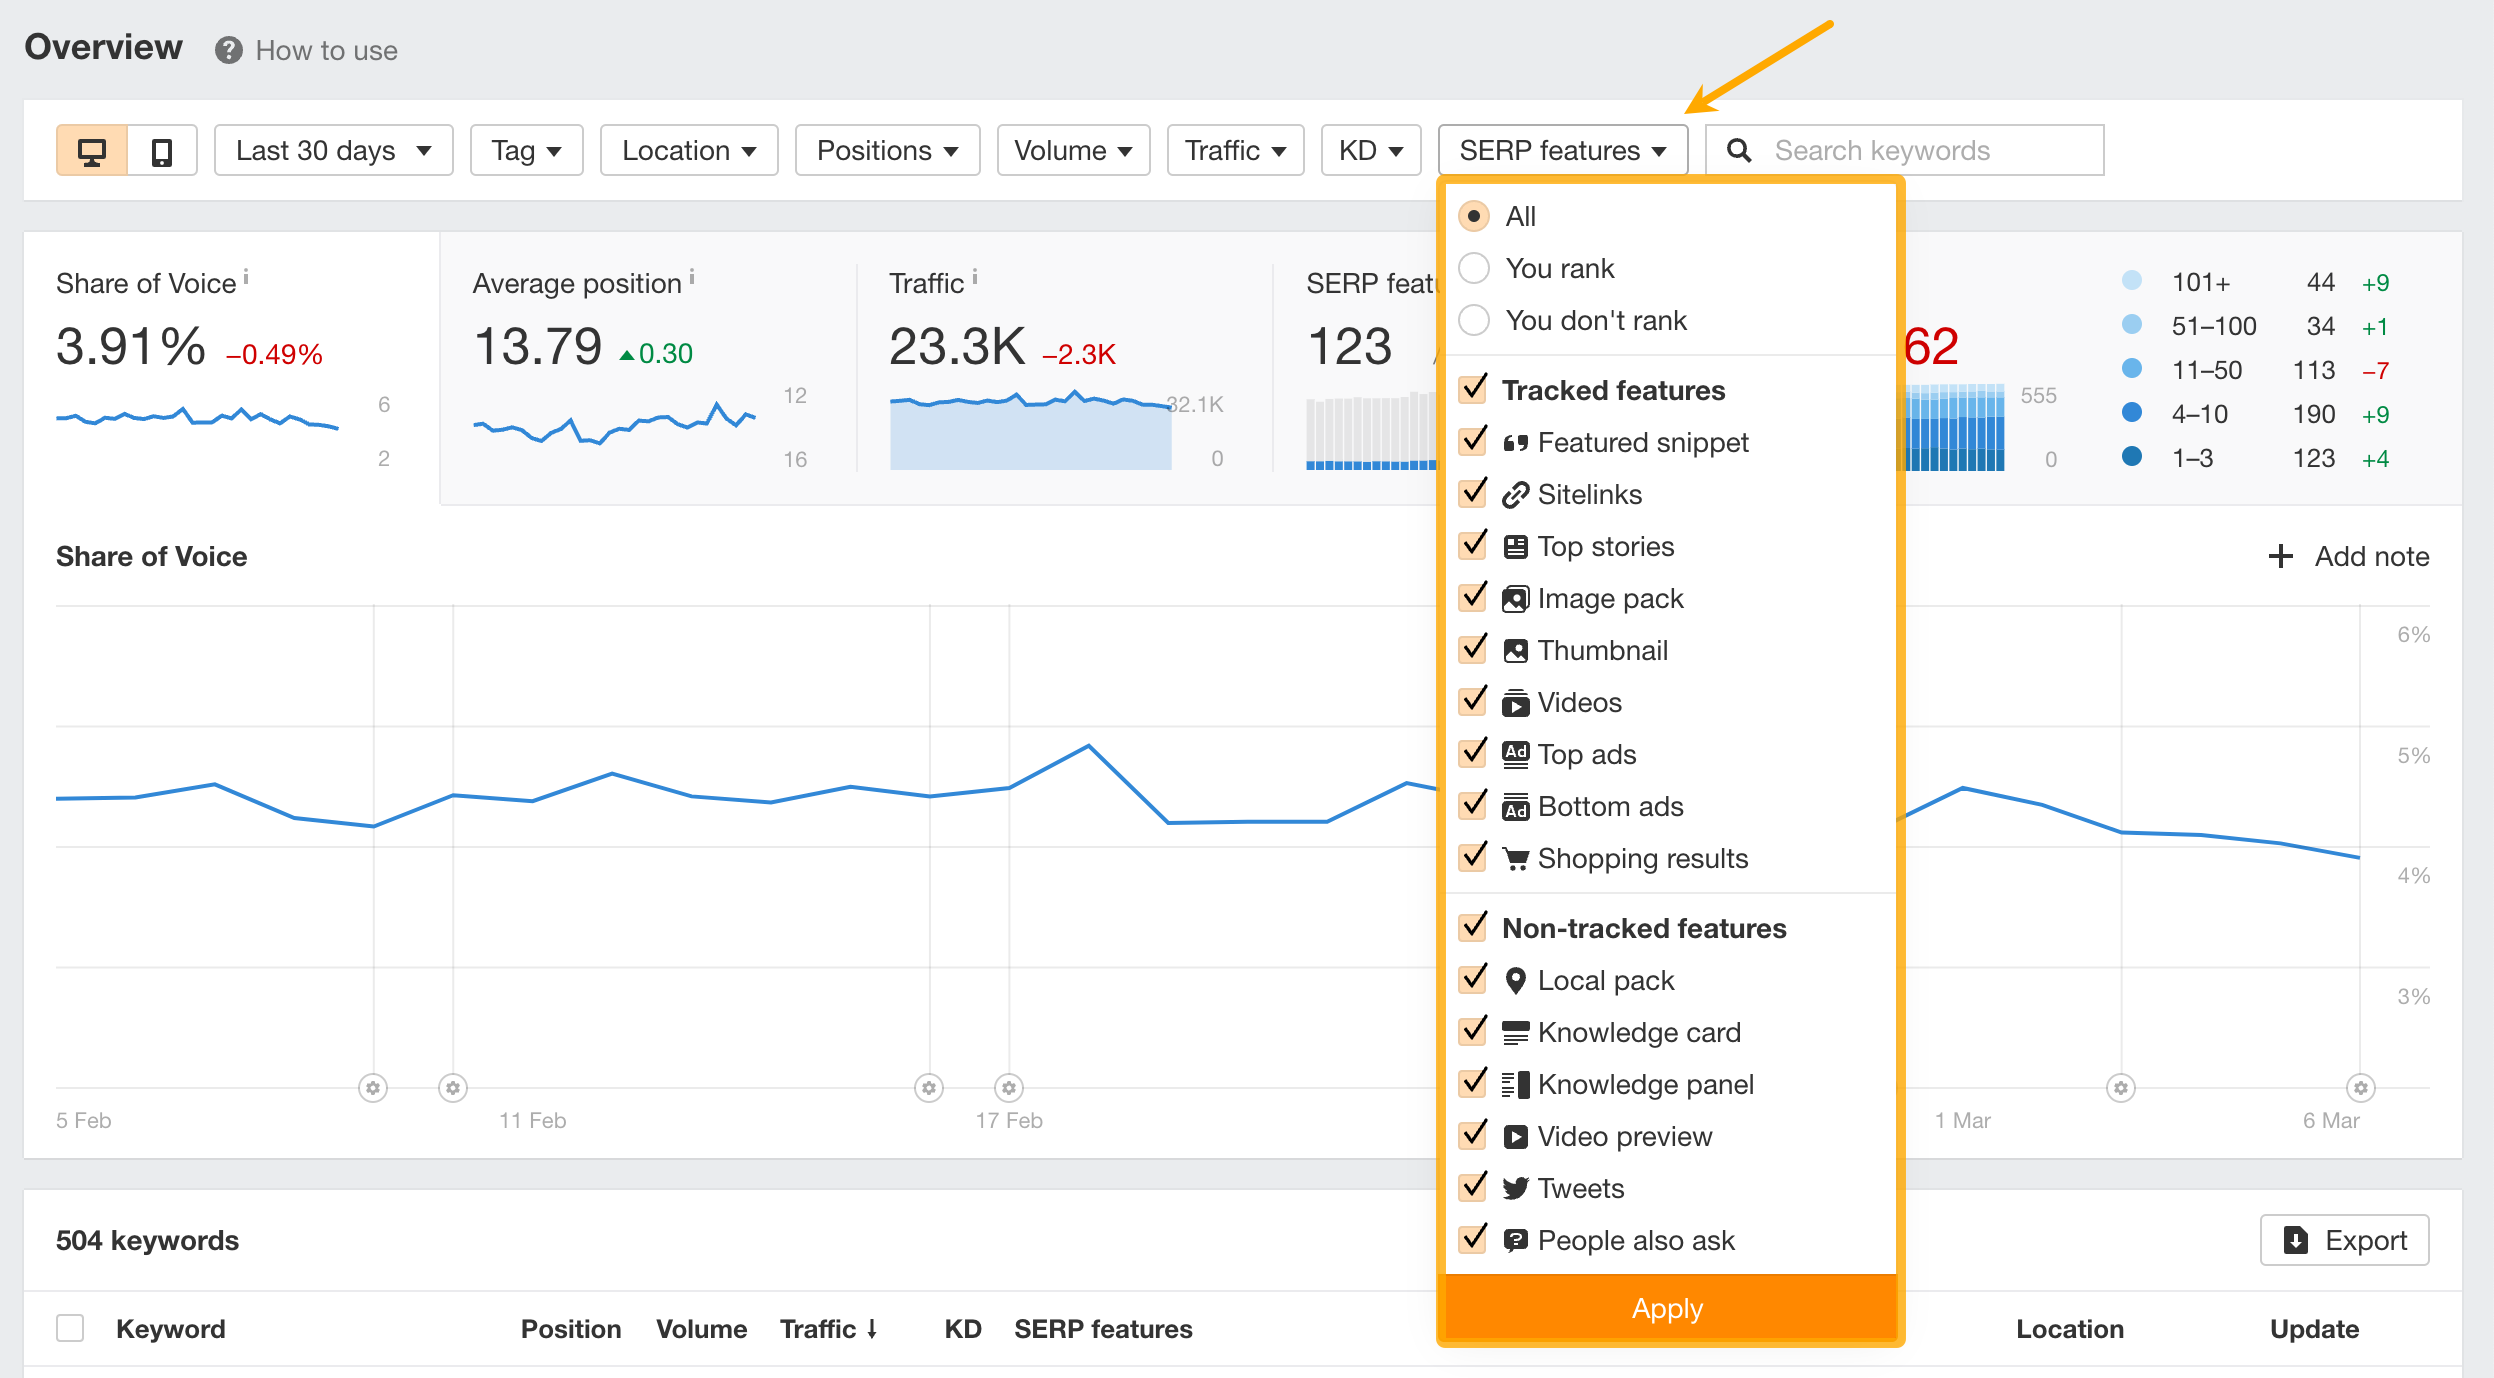The height and width of the screenshot is (1378, 2494).
Task: Click the Knowledge card icon
Action: (1516, 1033)
